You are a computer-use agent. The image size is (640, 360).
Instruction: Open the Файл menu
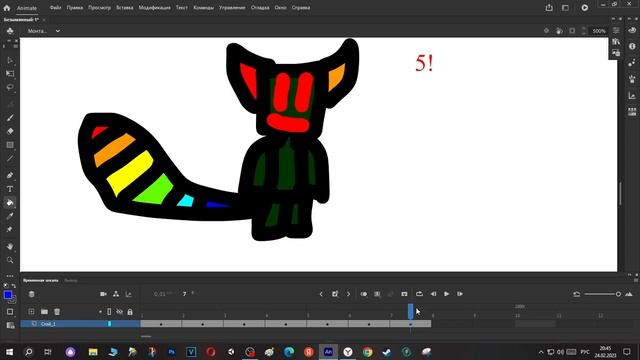coord(55,7)
